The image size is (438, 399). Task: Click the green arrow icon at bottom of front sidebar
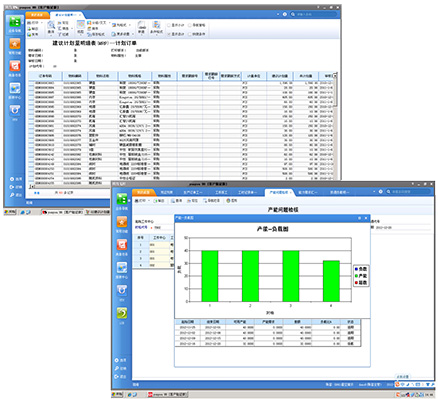[x=122, y=313]
